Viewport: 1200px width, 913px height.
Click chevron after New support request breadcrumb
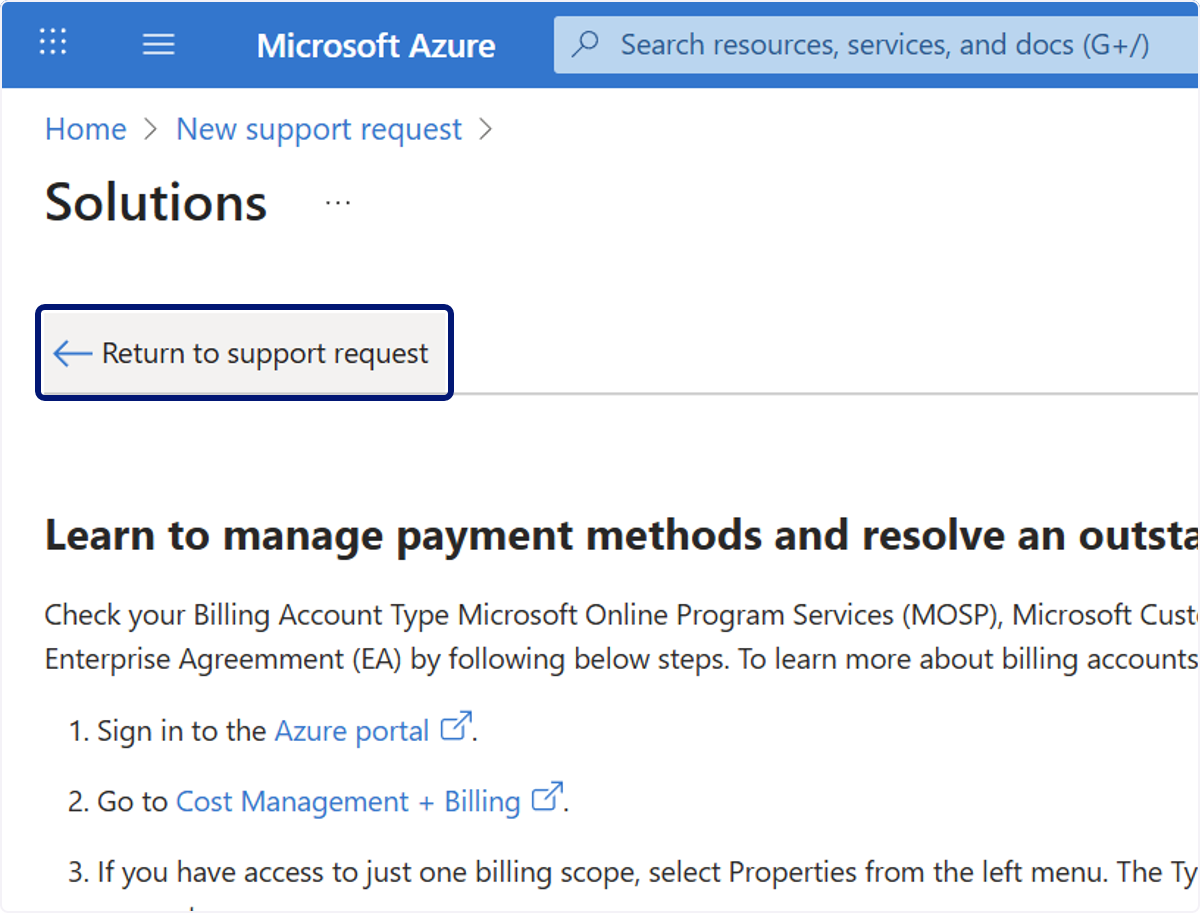(x=486, y=129)
